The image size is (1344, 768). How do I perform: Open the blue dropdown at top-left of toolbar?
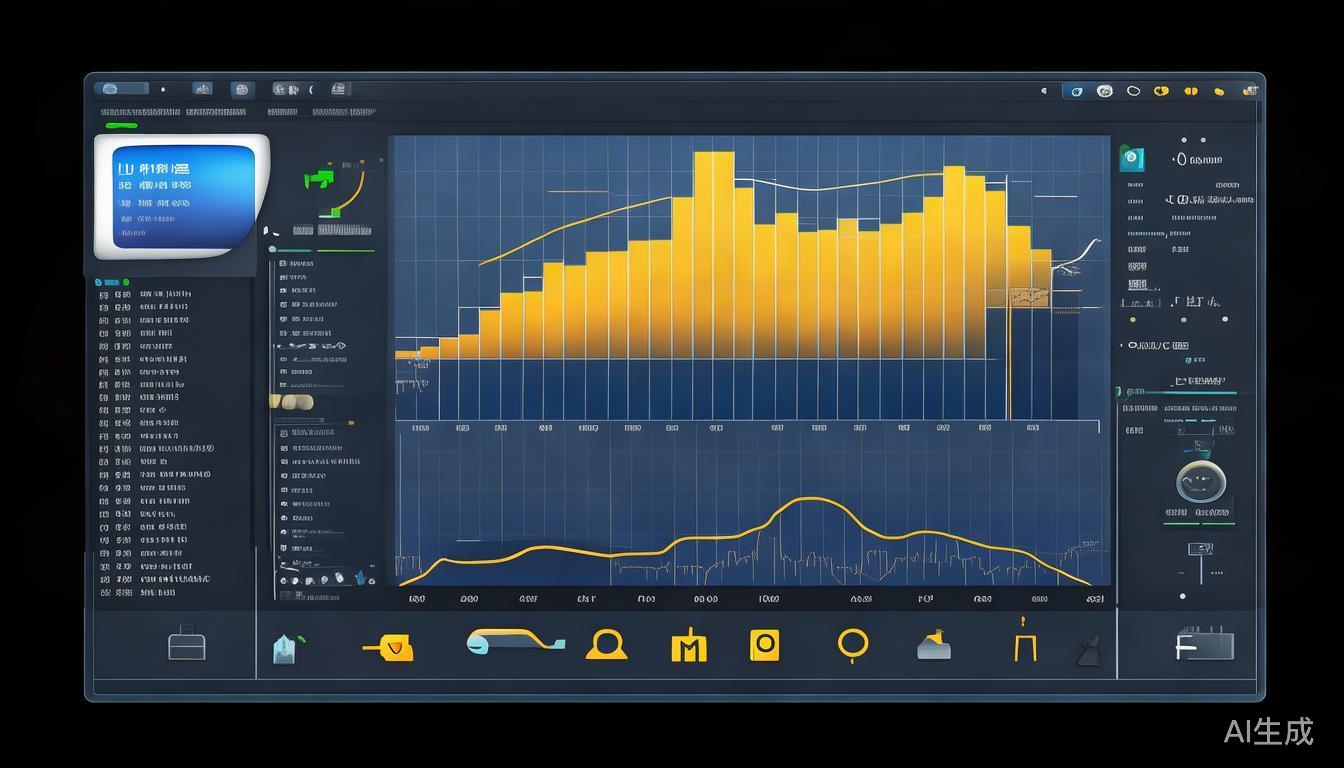pyautogui.click(x=121, y=89)
